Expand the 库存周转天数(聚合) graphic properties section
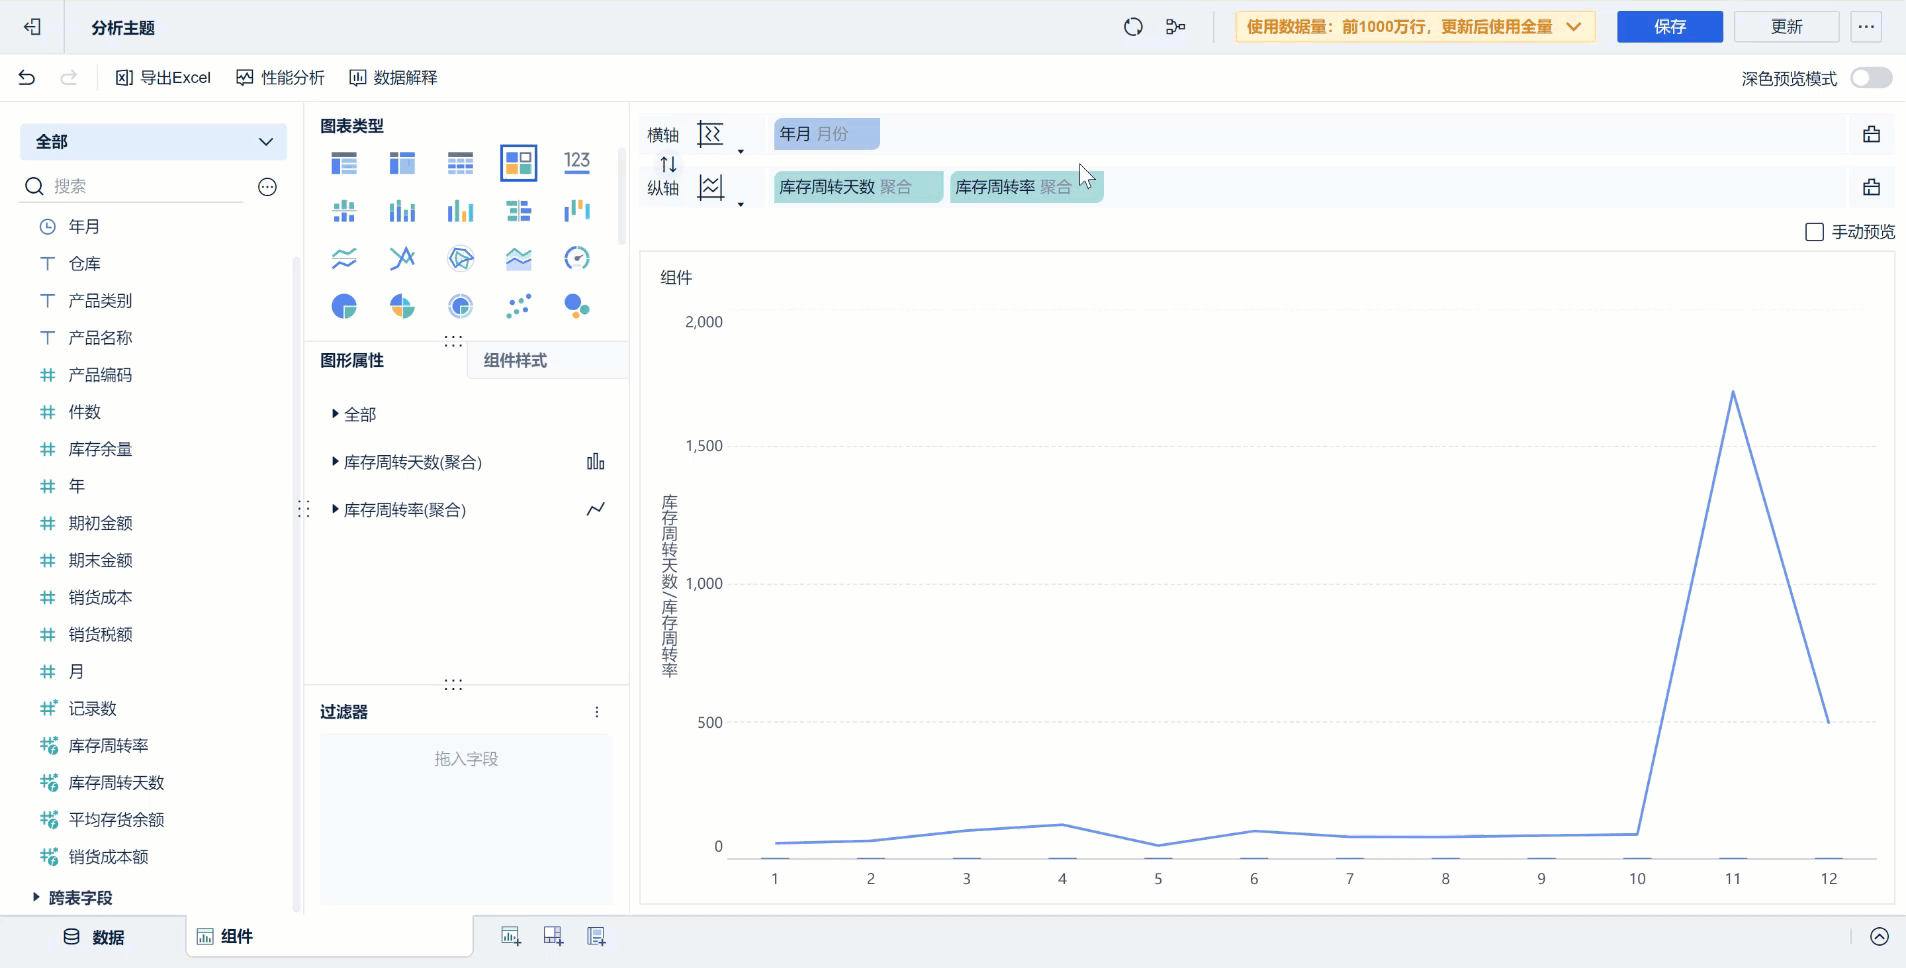Viewport: 1906px width, 968px height. 334,462
